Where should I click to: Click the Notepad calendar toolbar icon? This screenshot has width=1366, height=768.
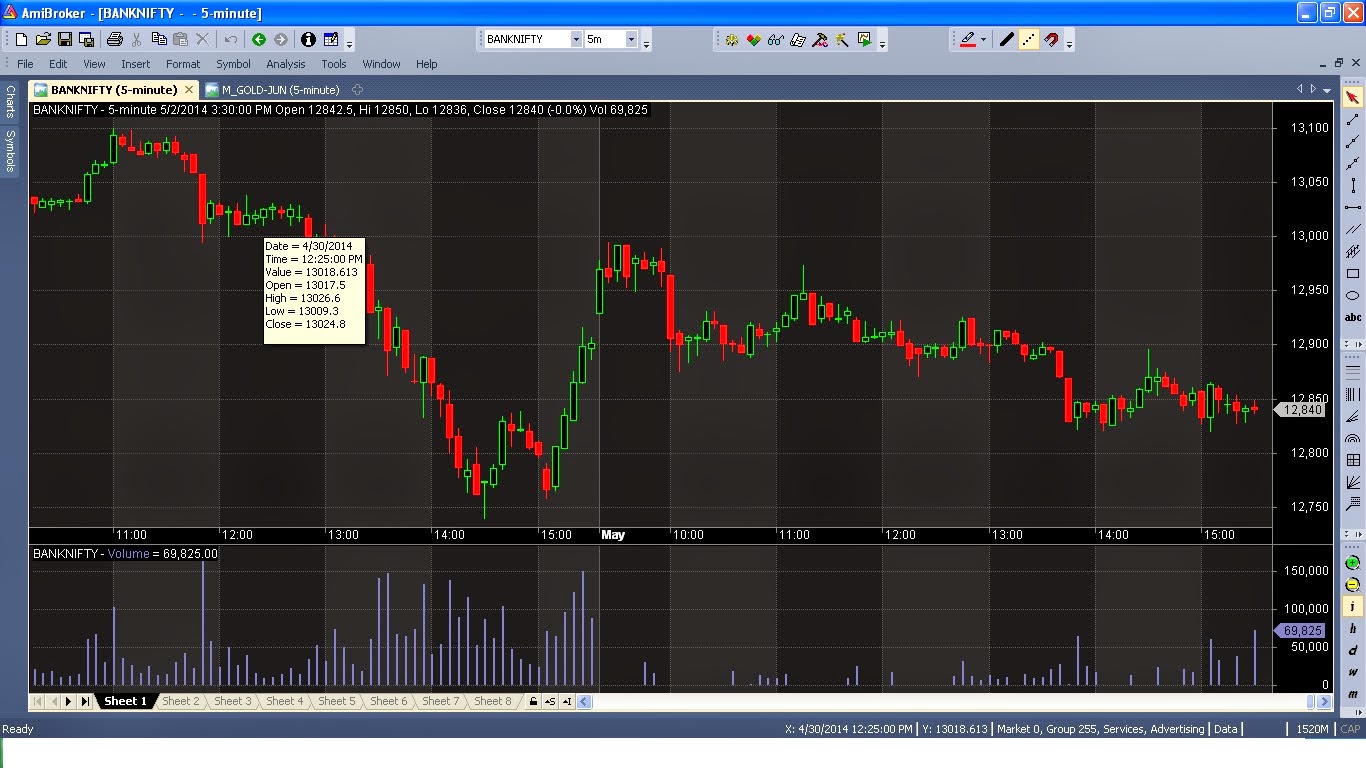(x=331, y=40)
